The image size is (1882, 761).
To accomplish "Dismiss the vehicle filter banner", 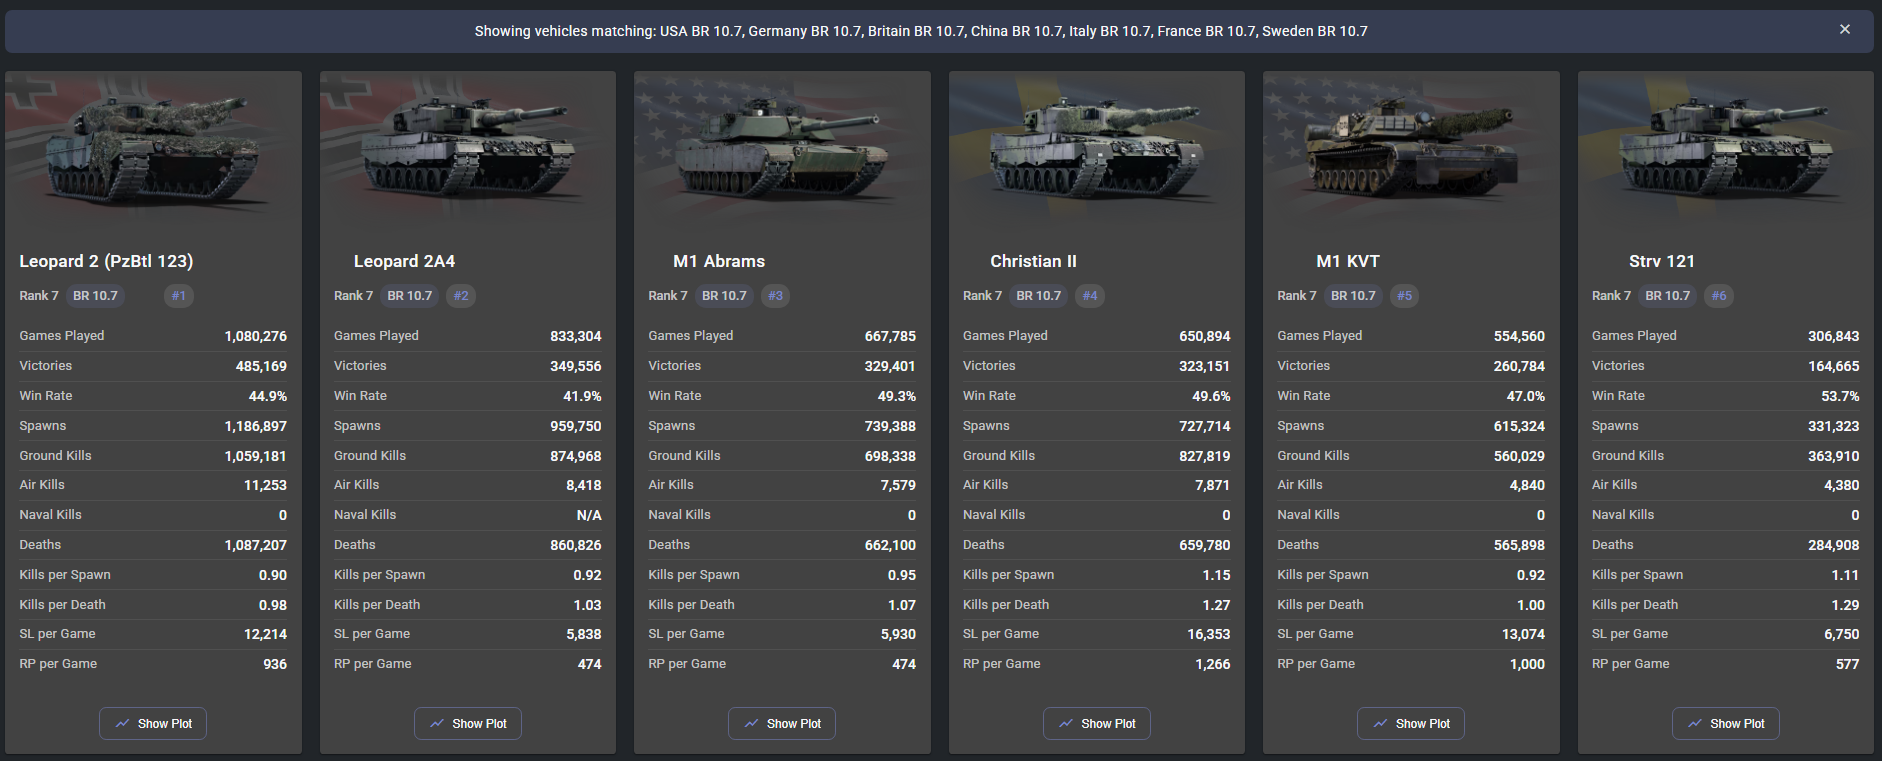I will (x=1845, y=30).
